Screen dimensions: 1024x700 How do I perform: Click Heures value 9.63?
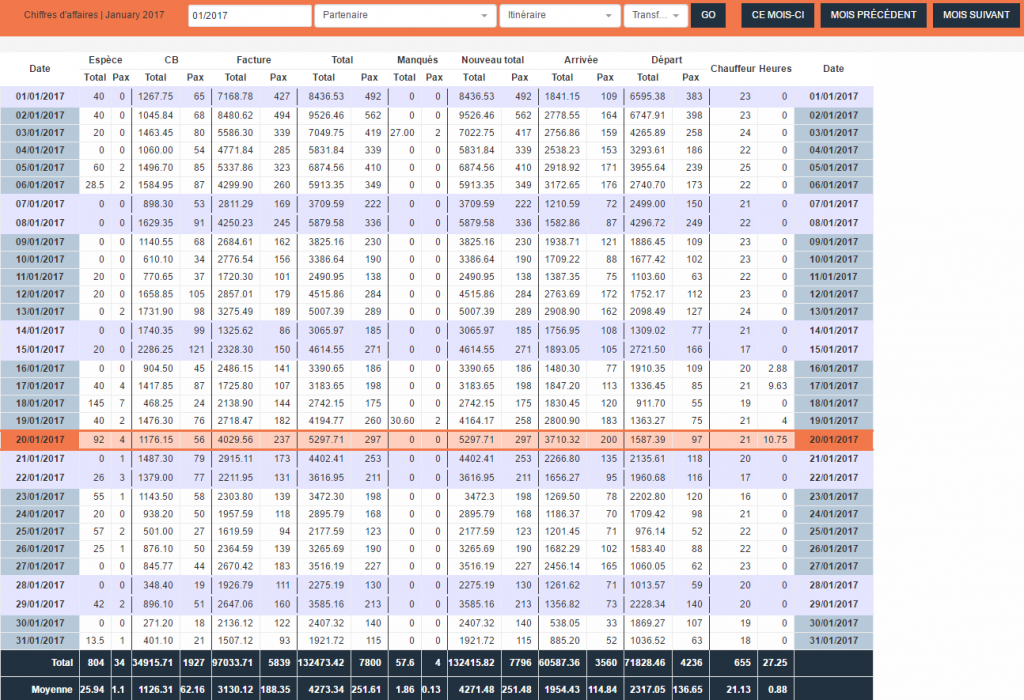point(777,386)
